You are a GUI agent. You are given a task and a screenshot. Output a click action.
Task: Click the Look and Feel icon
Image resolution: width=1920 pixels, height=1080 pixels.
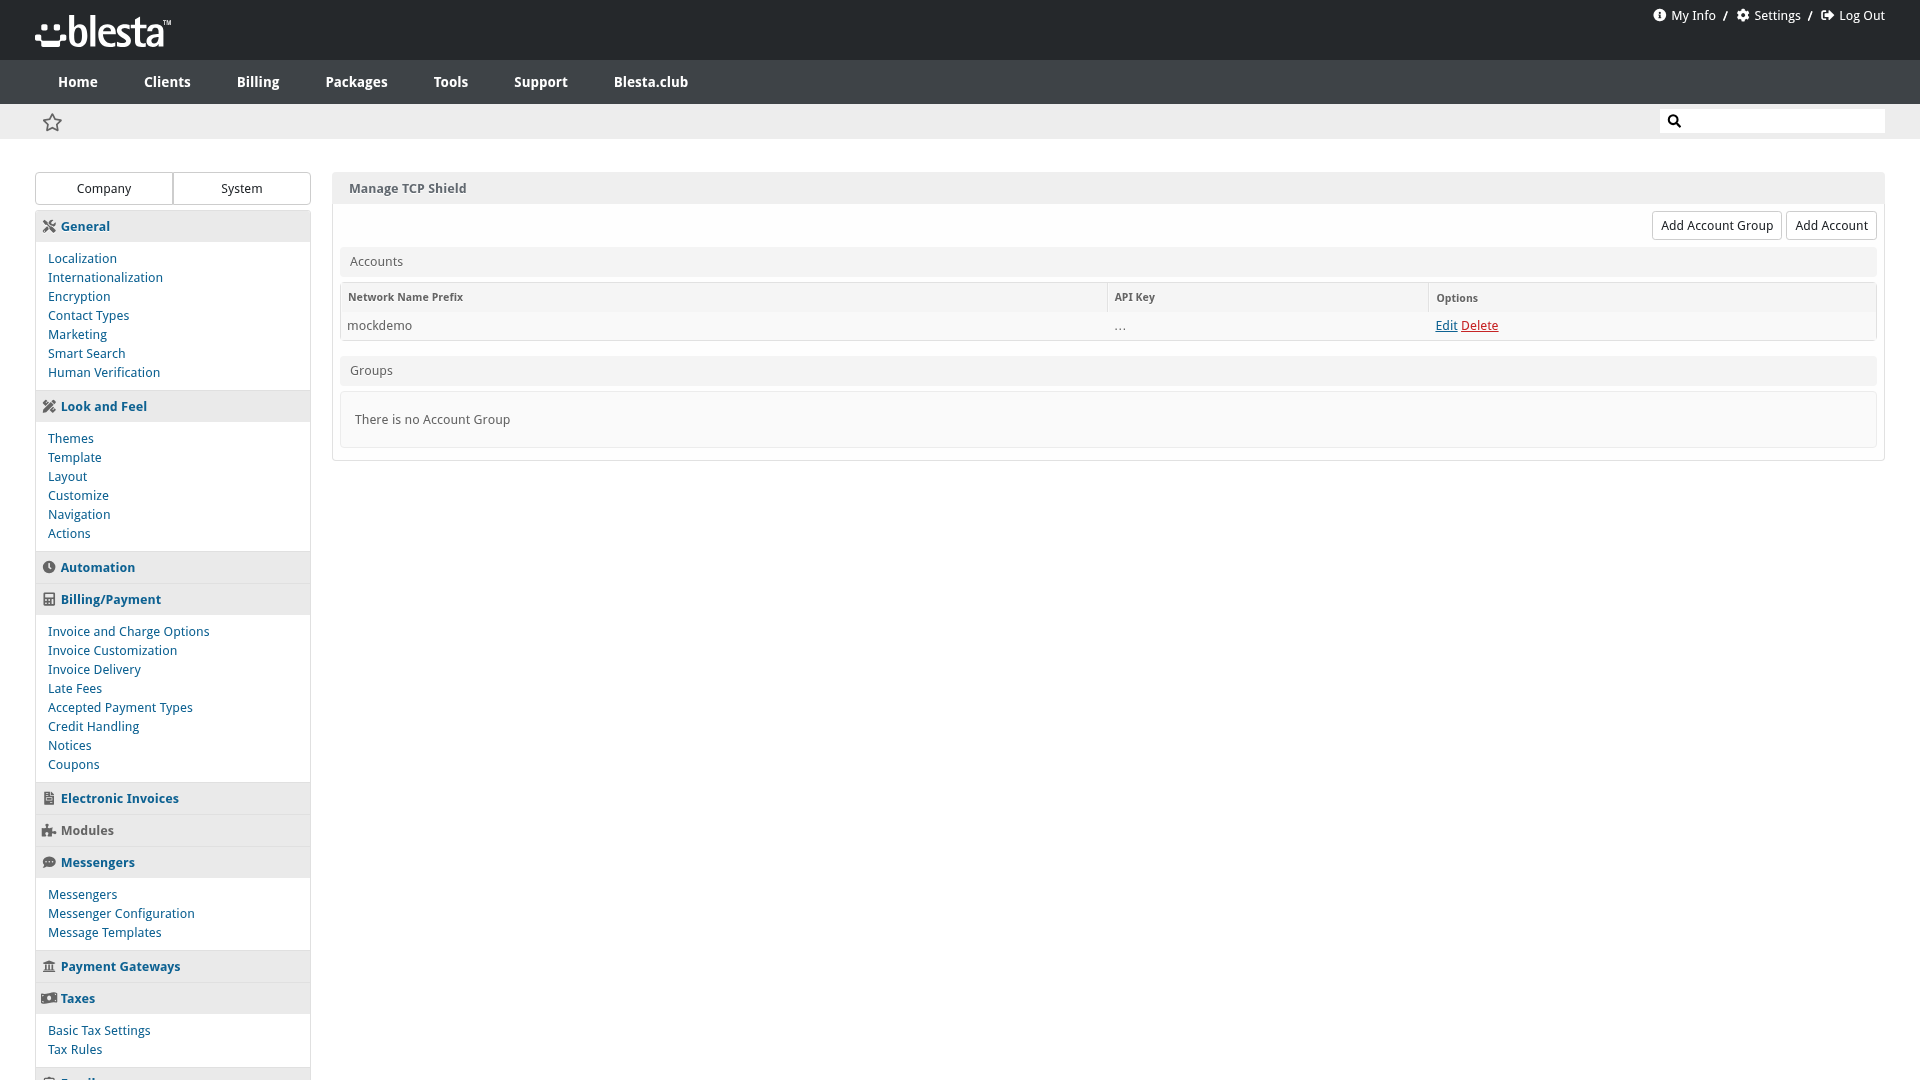[x=49, y=406]
